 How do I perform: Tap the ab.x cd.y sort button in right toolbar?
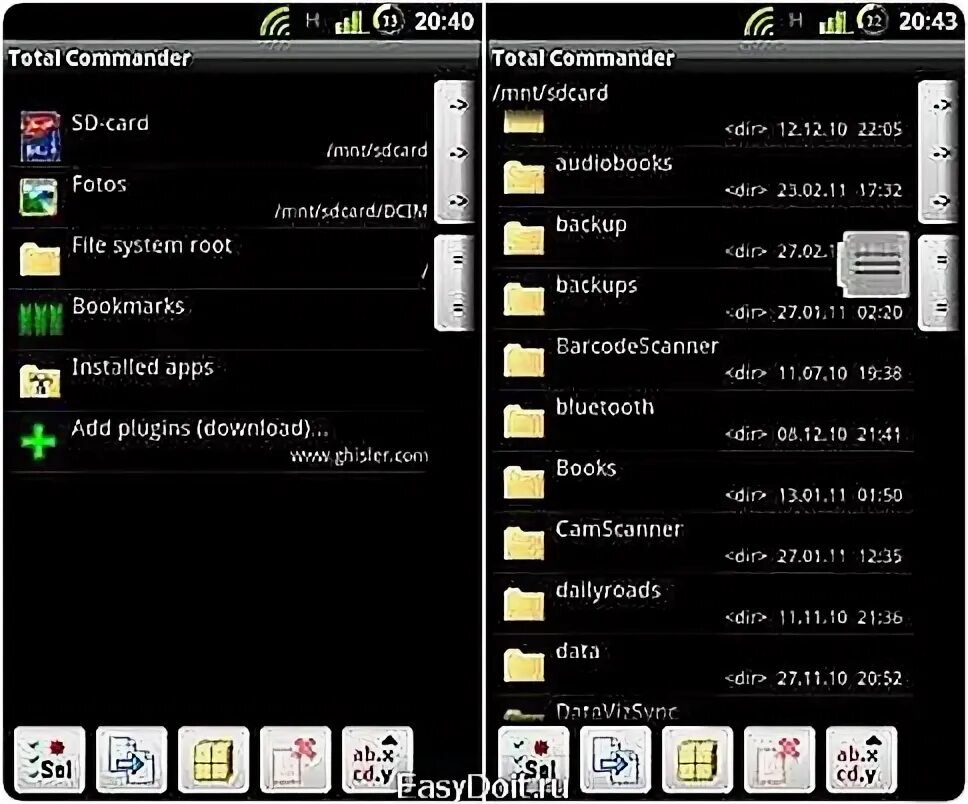[861, 760]
